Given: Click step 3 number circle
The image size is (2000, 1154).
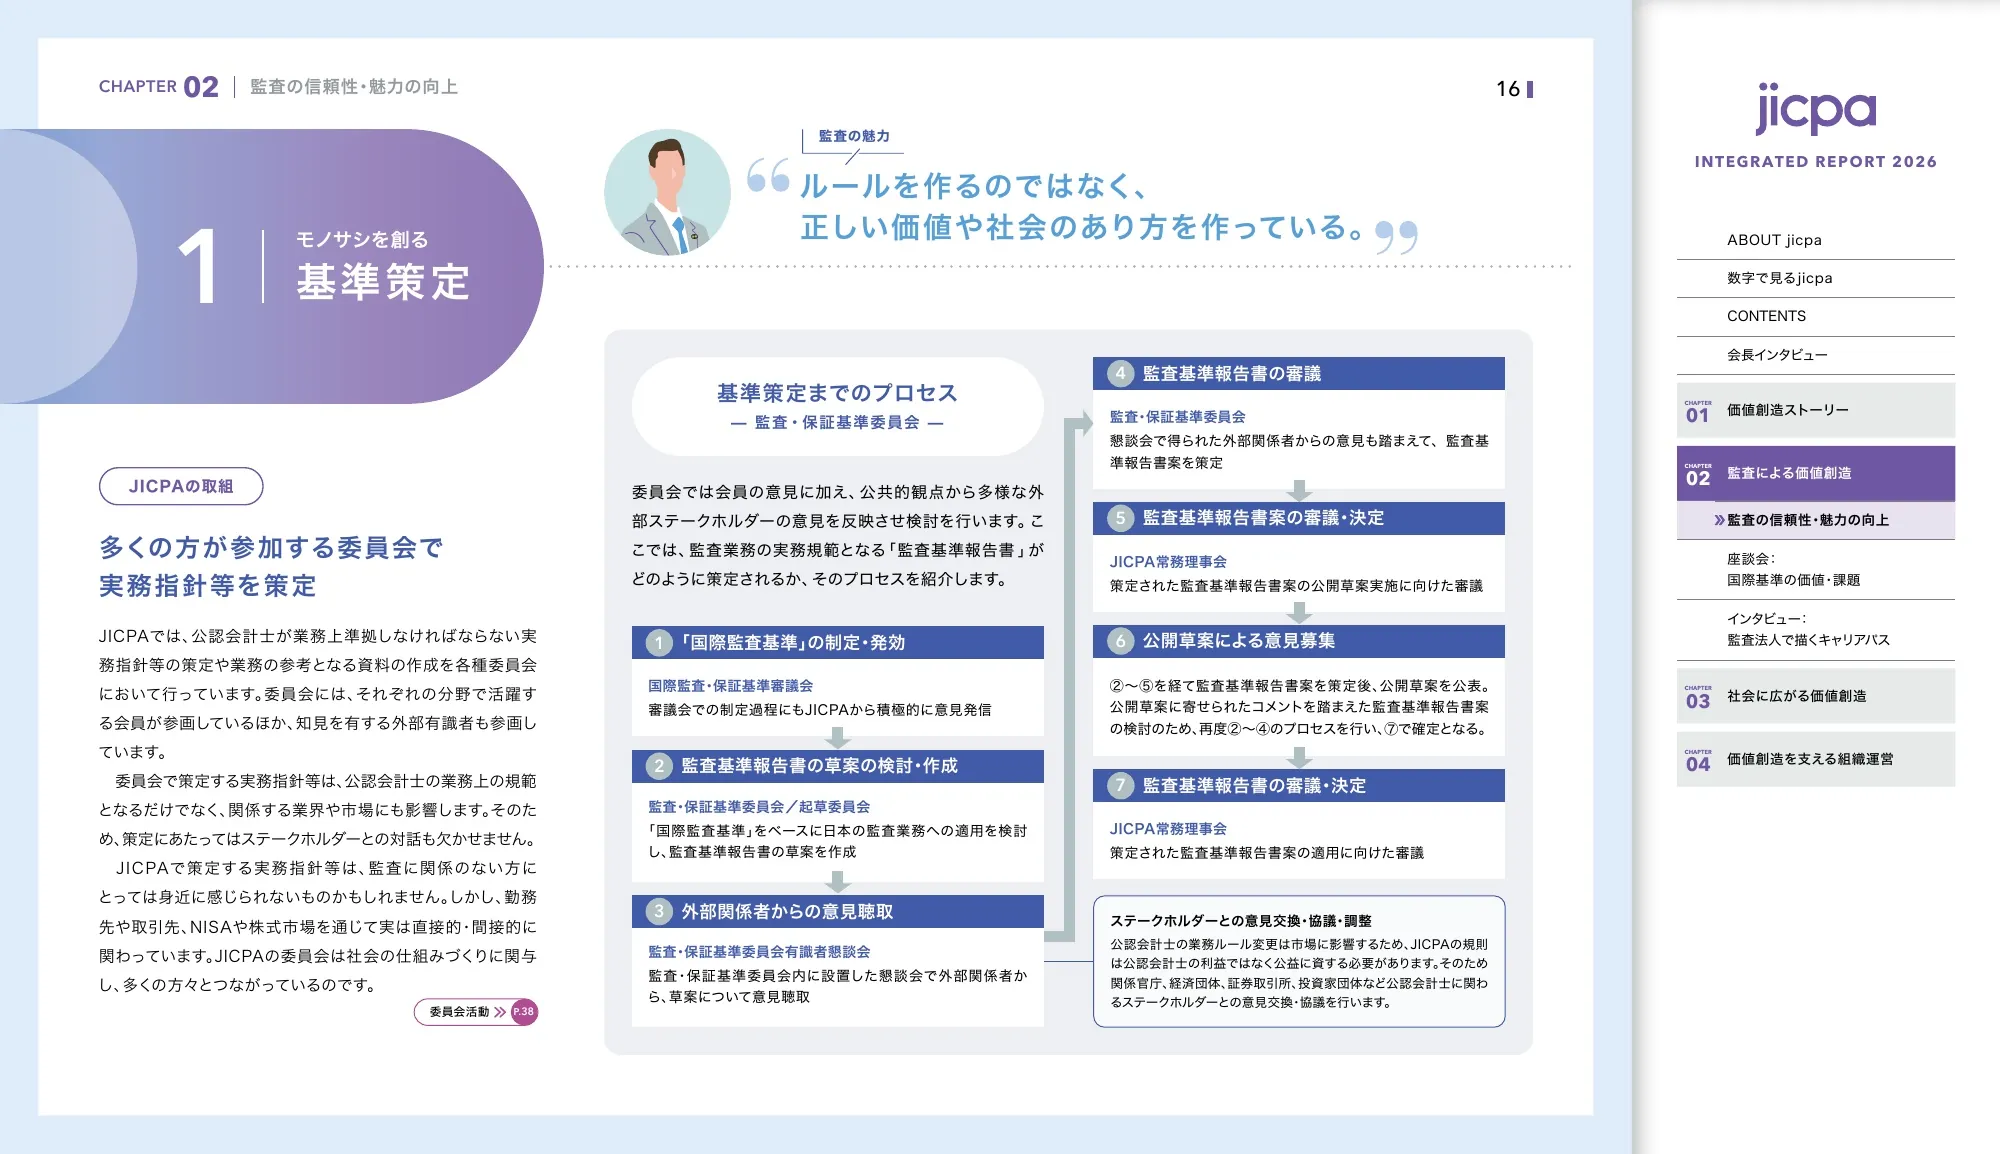Looking at the screenshot, I should (x=659, y=912).
